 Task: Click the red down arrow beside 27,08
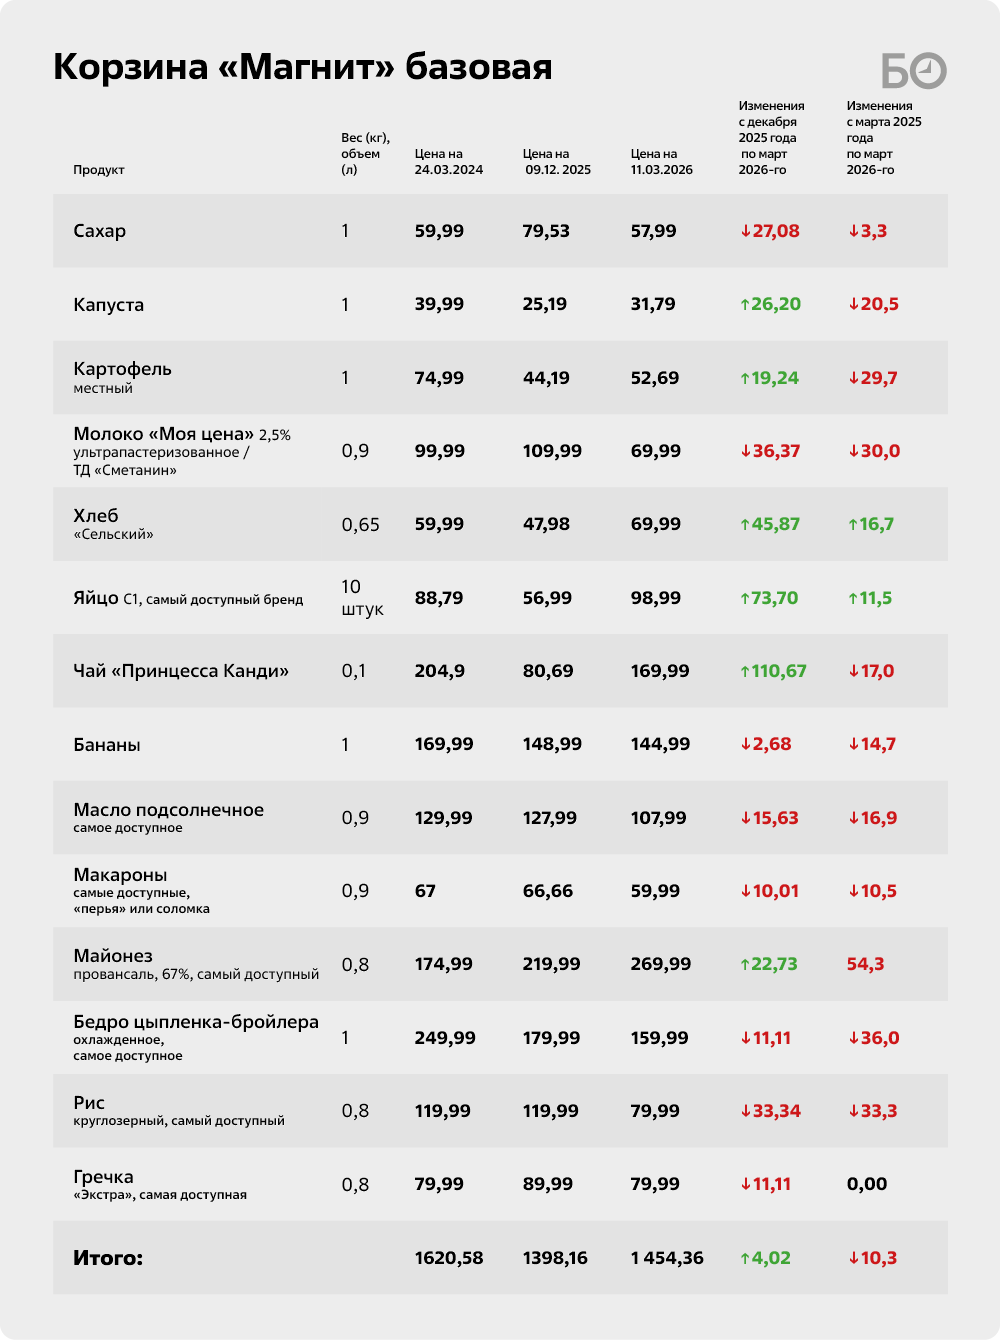(x=745, y=232)
